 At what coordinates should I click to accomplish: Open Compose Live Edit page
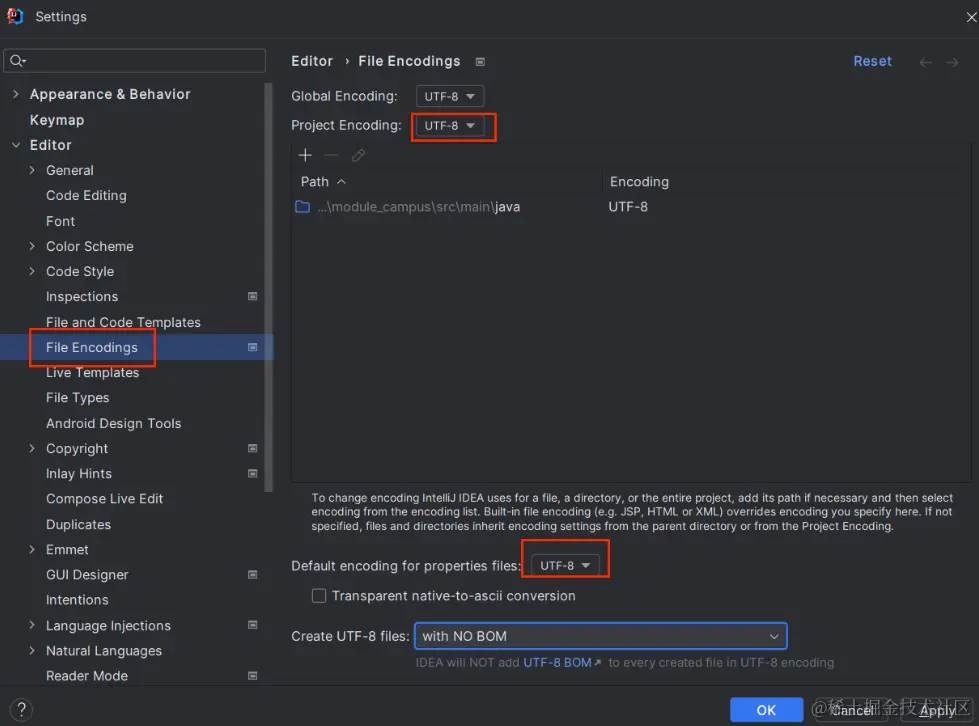pos(104,499)
